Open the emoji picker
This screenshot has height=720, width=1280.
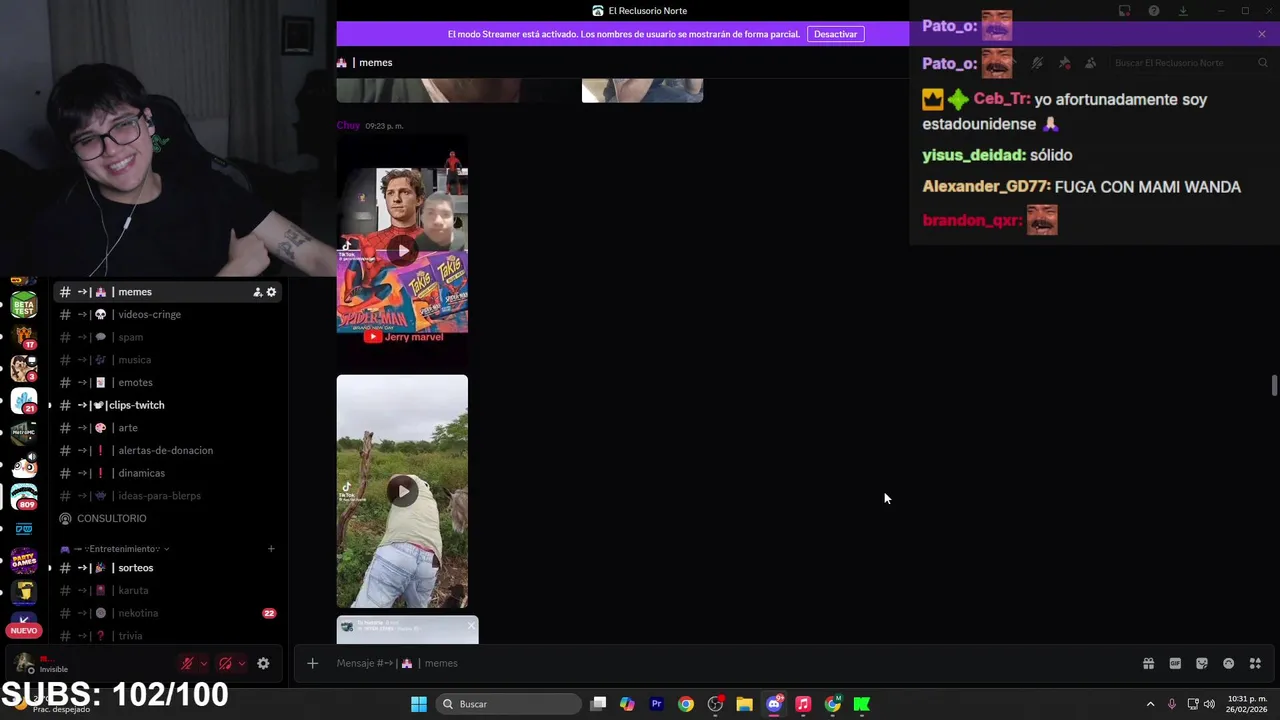point(1228,663)
